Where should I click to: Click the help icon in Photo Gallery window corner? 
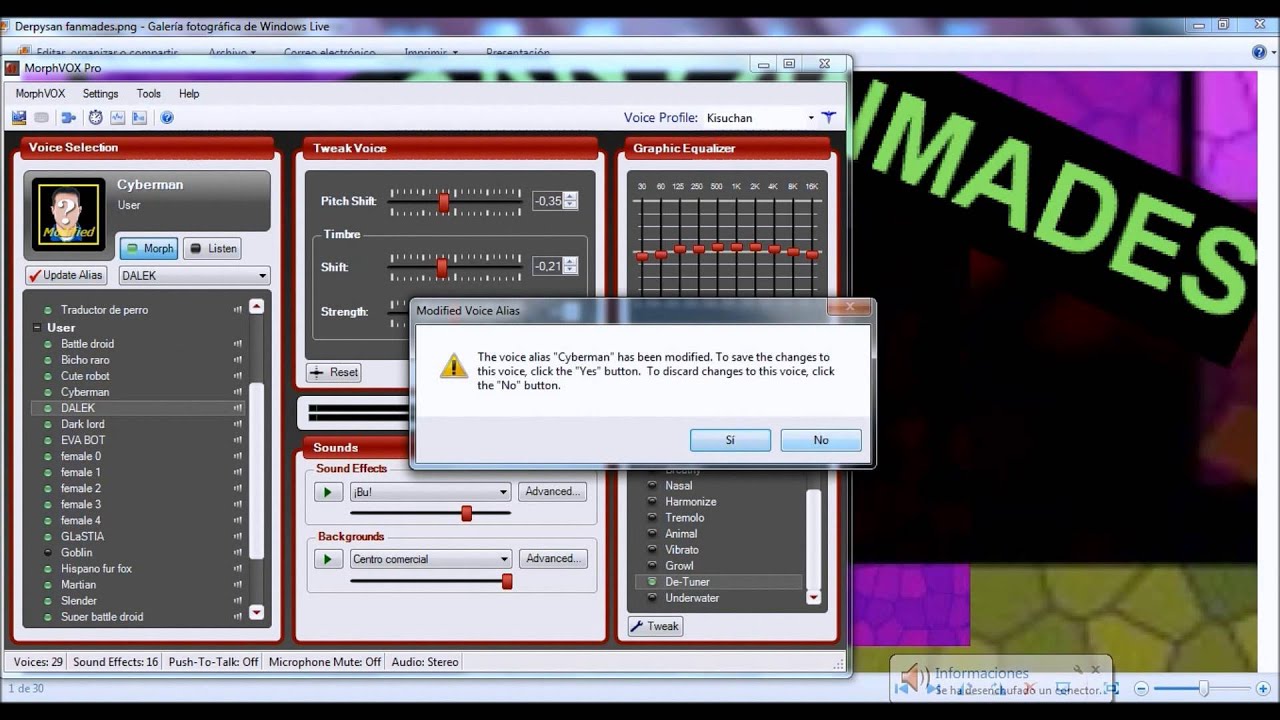1259,52
